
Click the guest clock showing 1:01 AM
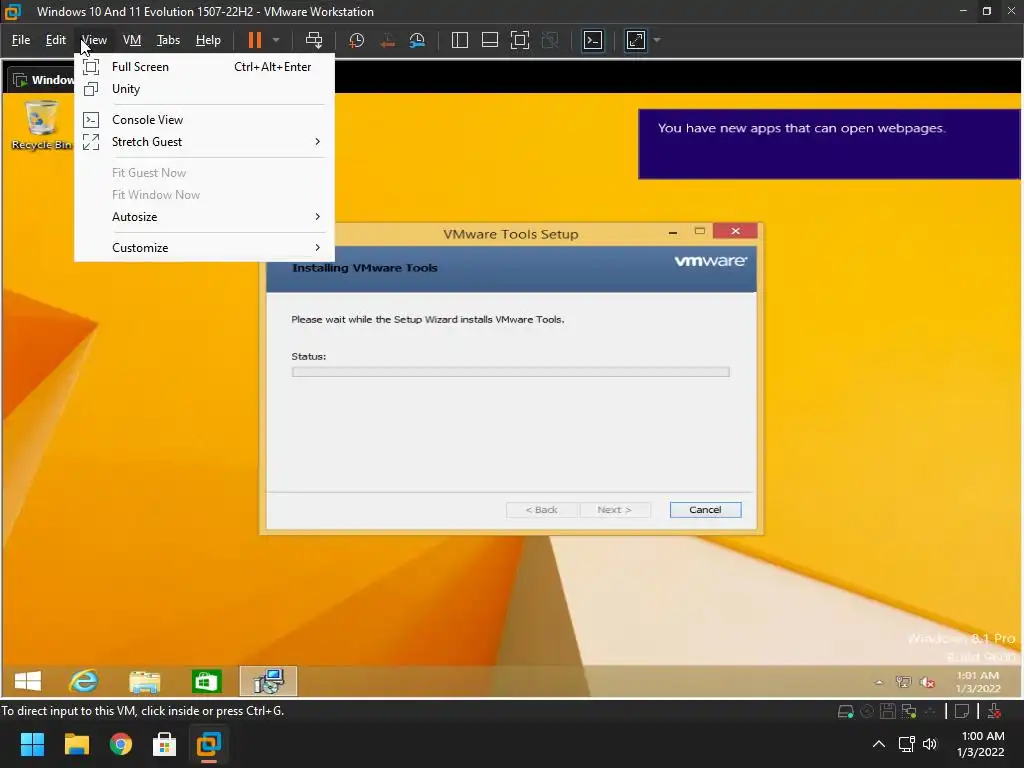pyautogui.click(x=978, y=682)
